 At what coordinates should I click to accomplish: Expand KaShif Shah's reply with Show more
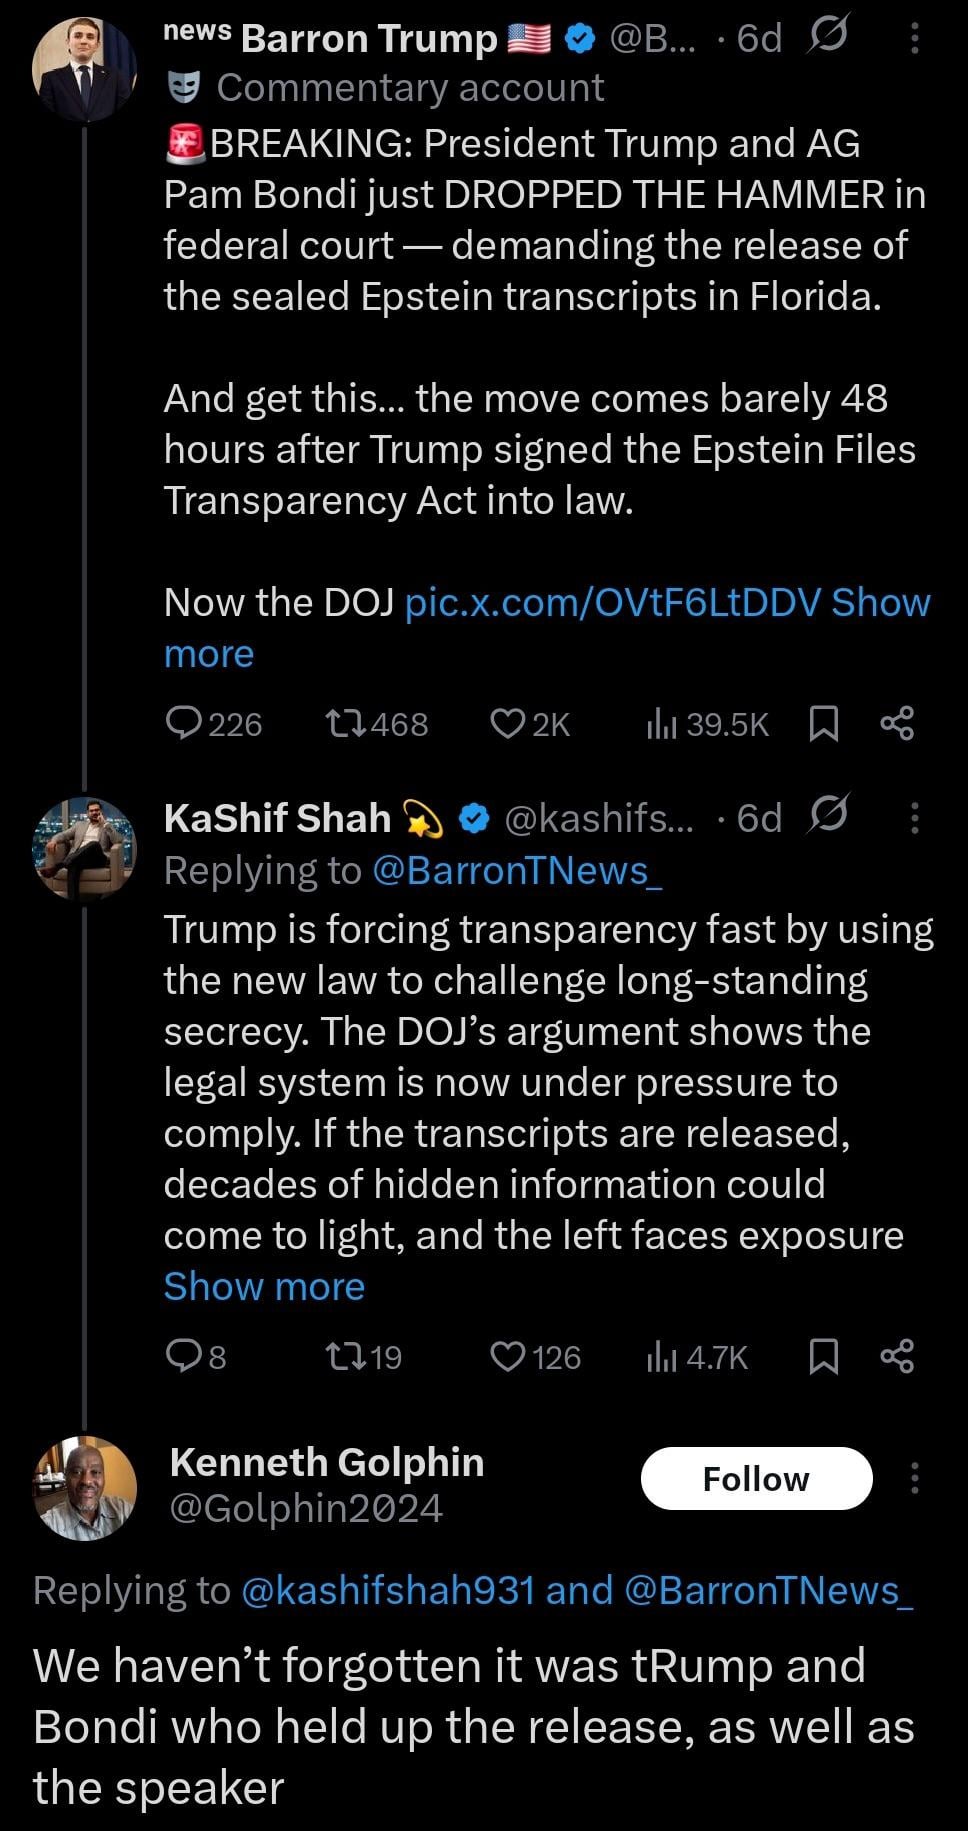click(x=264, y=1287)
